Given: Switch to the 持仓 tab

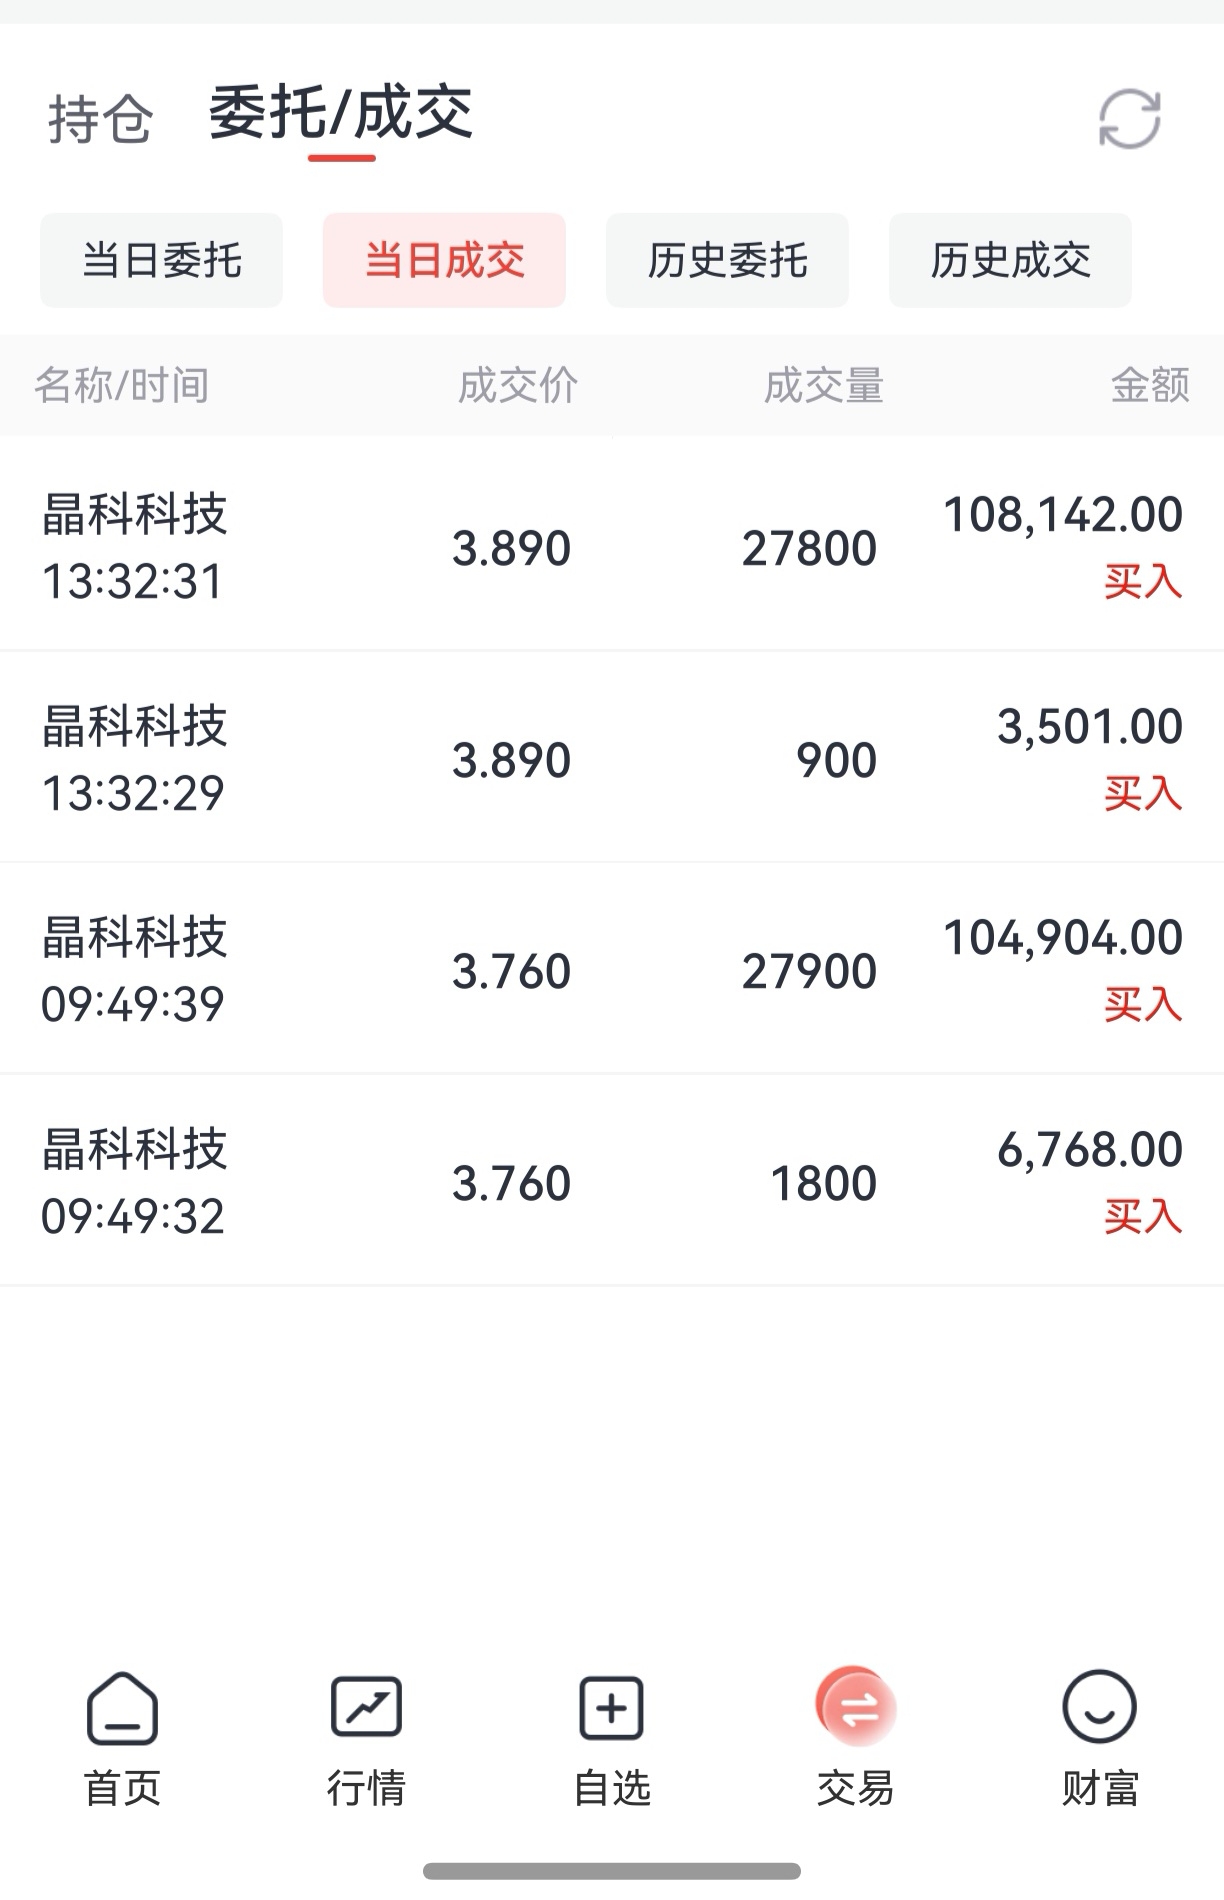Looking at the screenshot, I should click(100, 119).
